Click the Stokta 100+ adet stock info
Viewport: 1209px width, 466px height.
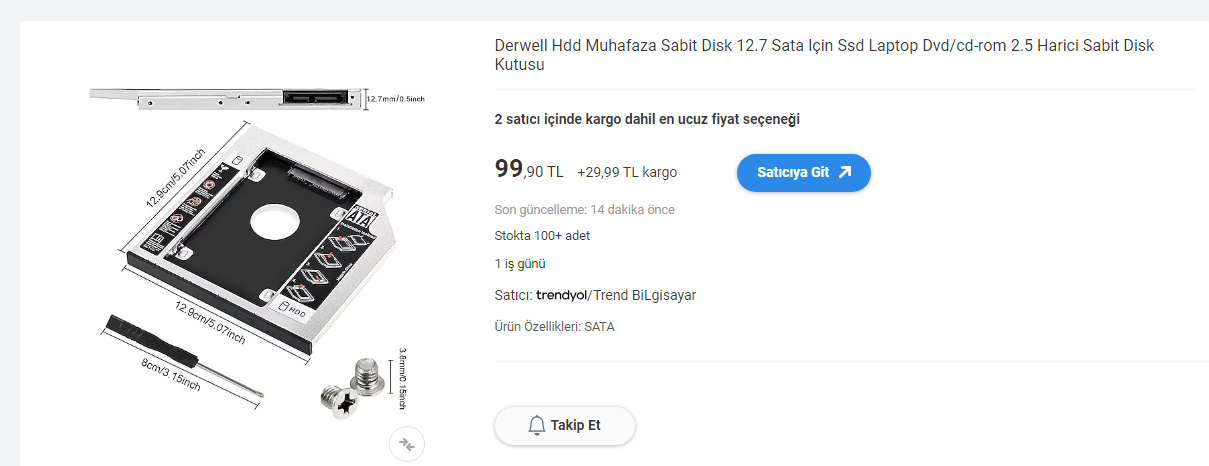point(542,236)
